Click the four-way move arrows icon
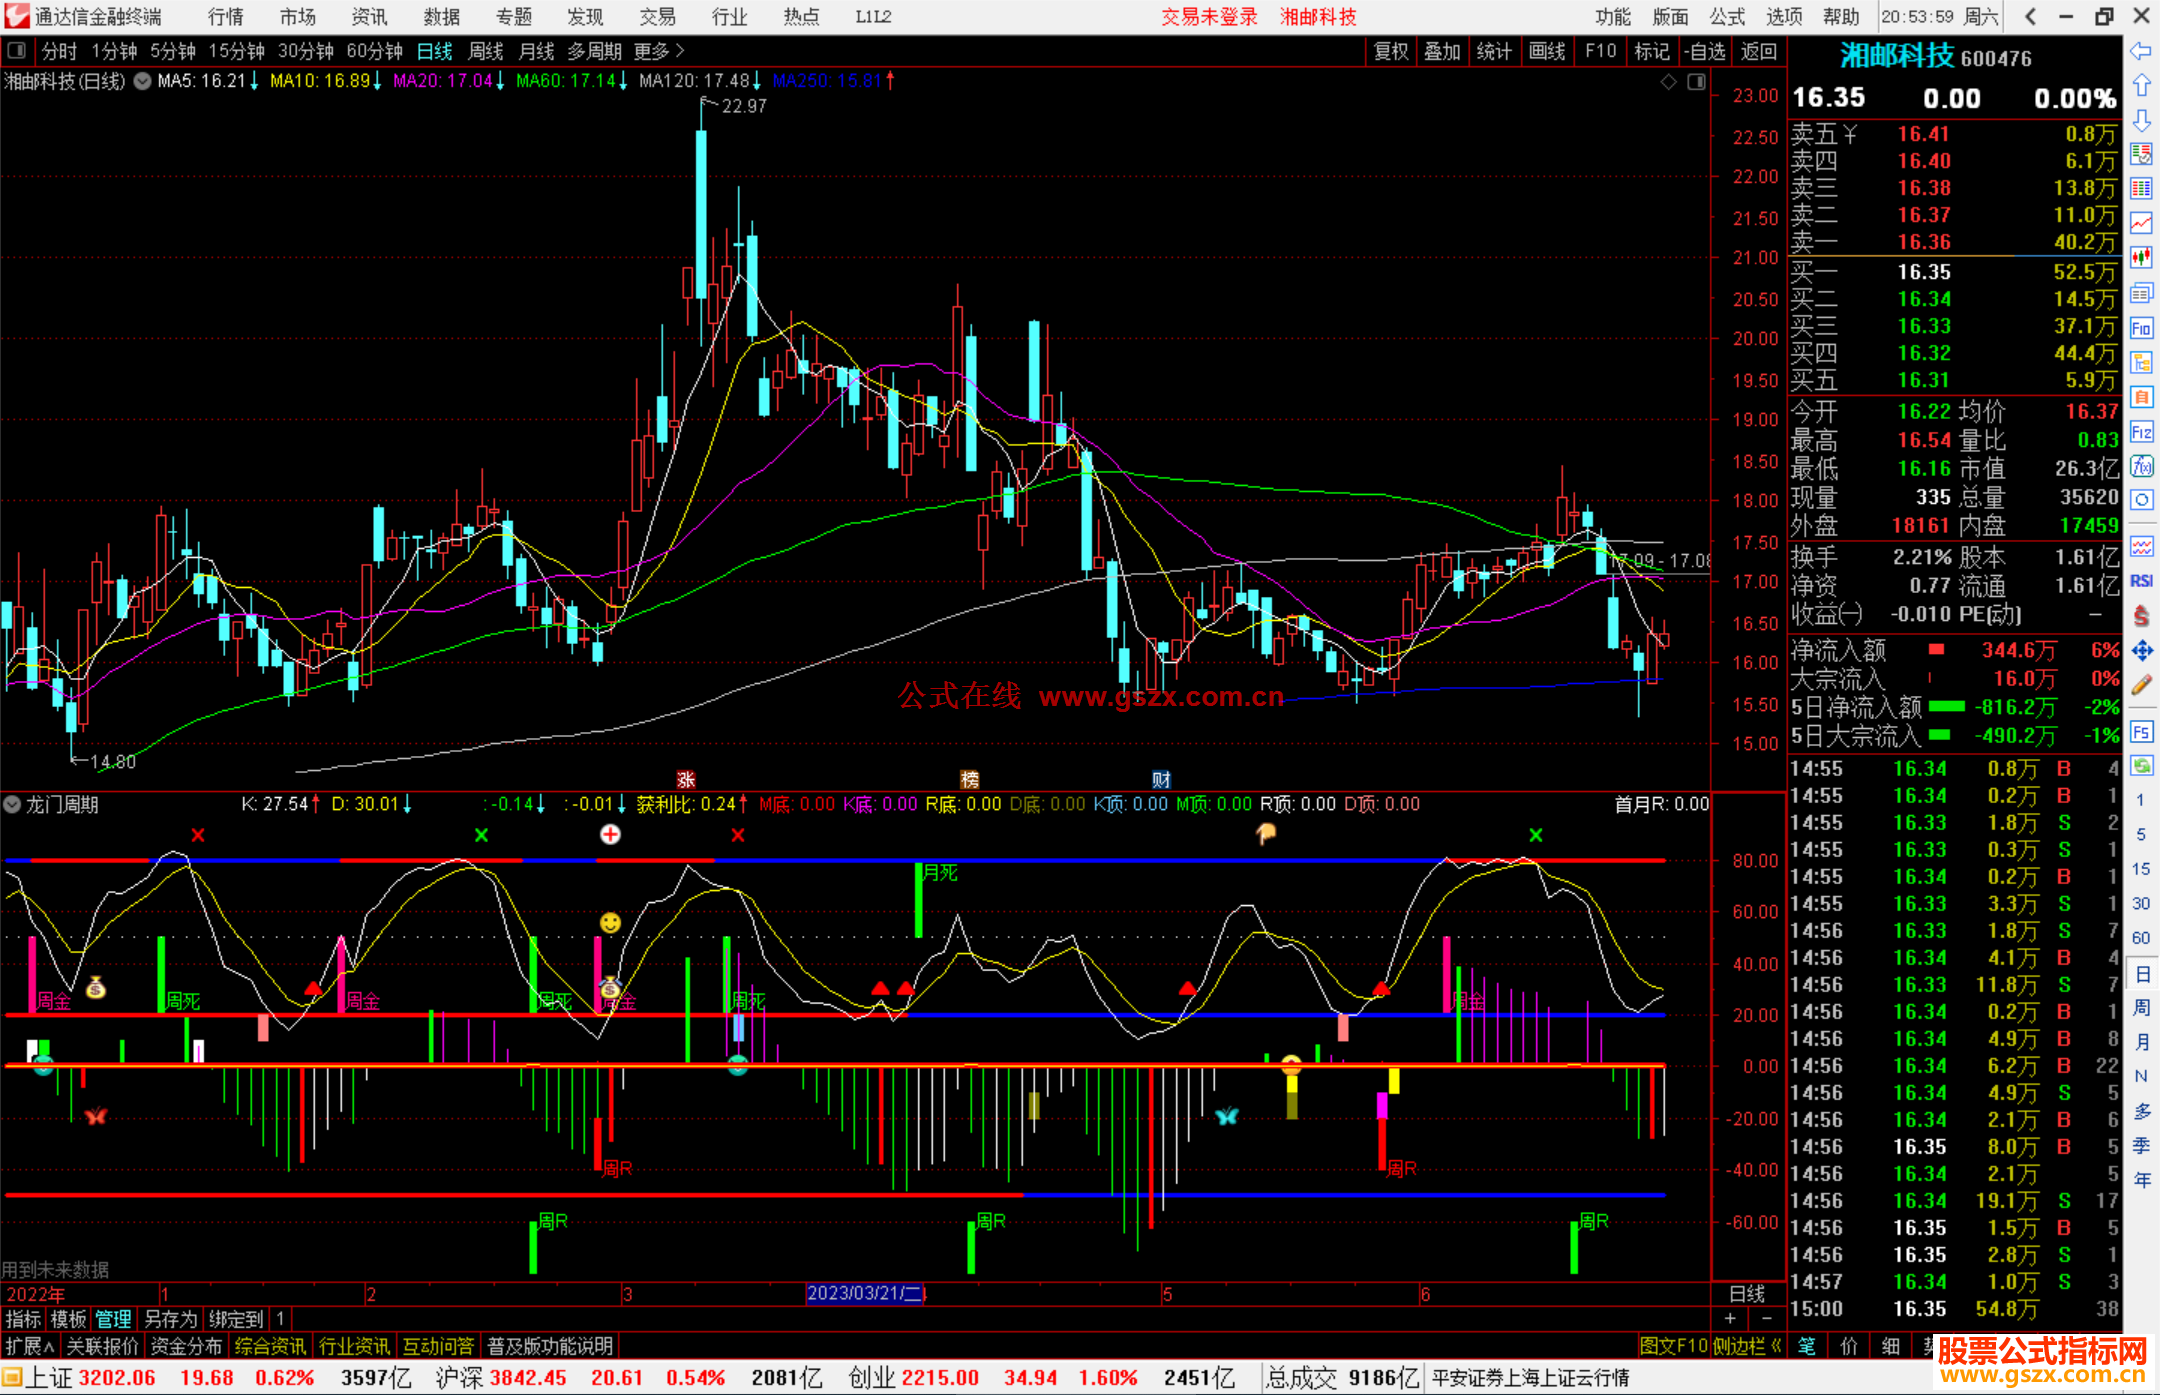2160x1395 pixels. coord(2141,651)
